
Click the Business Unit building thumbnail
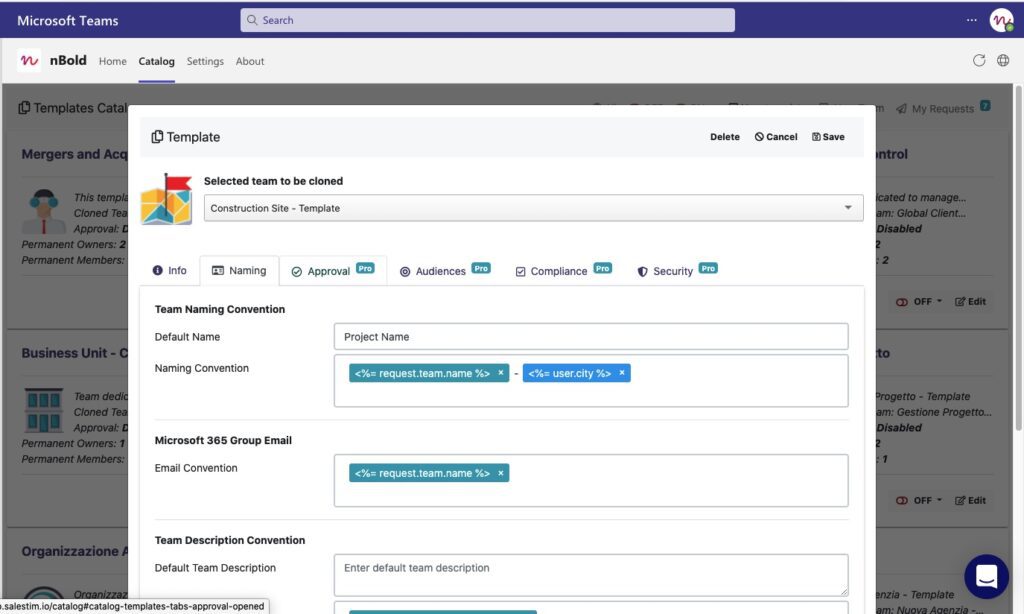pos(44,410)
